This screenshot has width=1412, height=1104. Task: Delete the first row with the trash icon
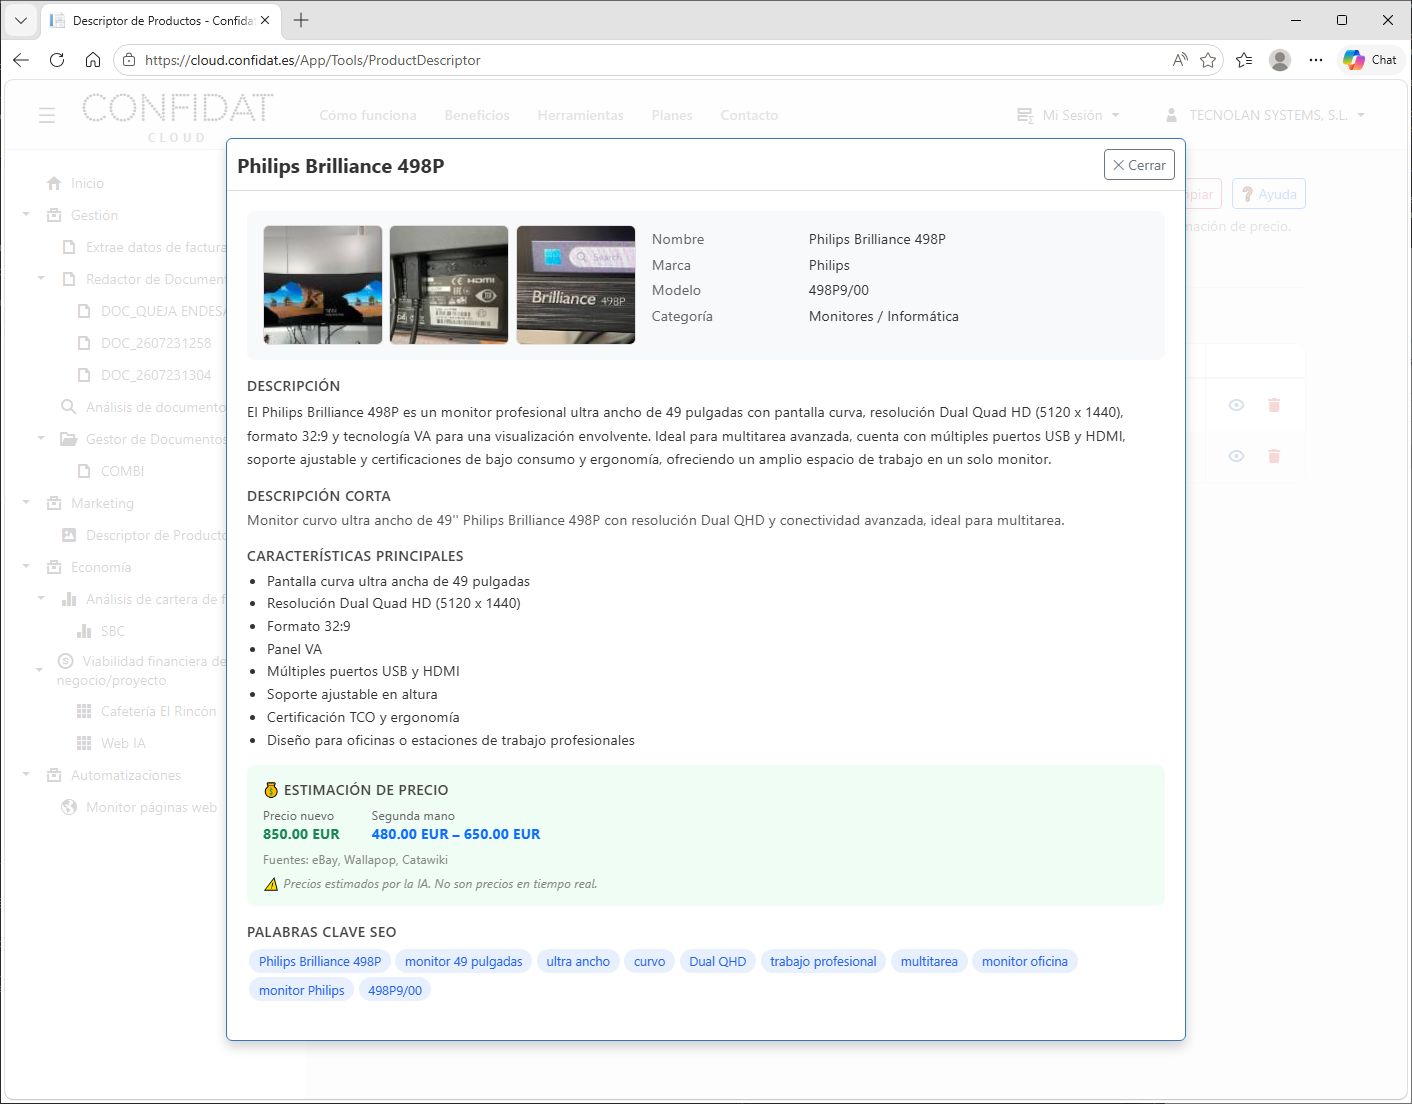click(x=1274, y=405)
